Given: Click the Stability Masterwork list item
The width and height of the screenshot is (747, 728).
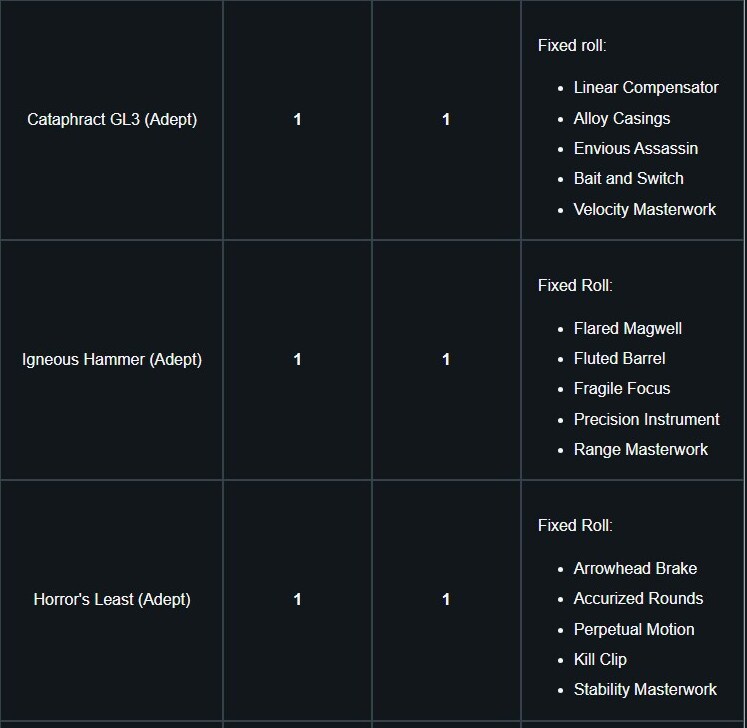Looking at the screenshot, I should [x=645, y=689].
